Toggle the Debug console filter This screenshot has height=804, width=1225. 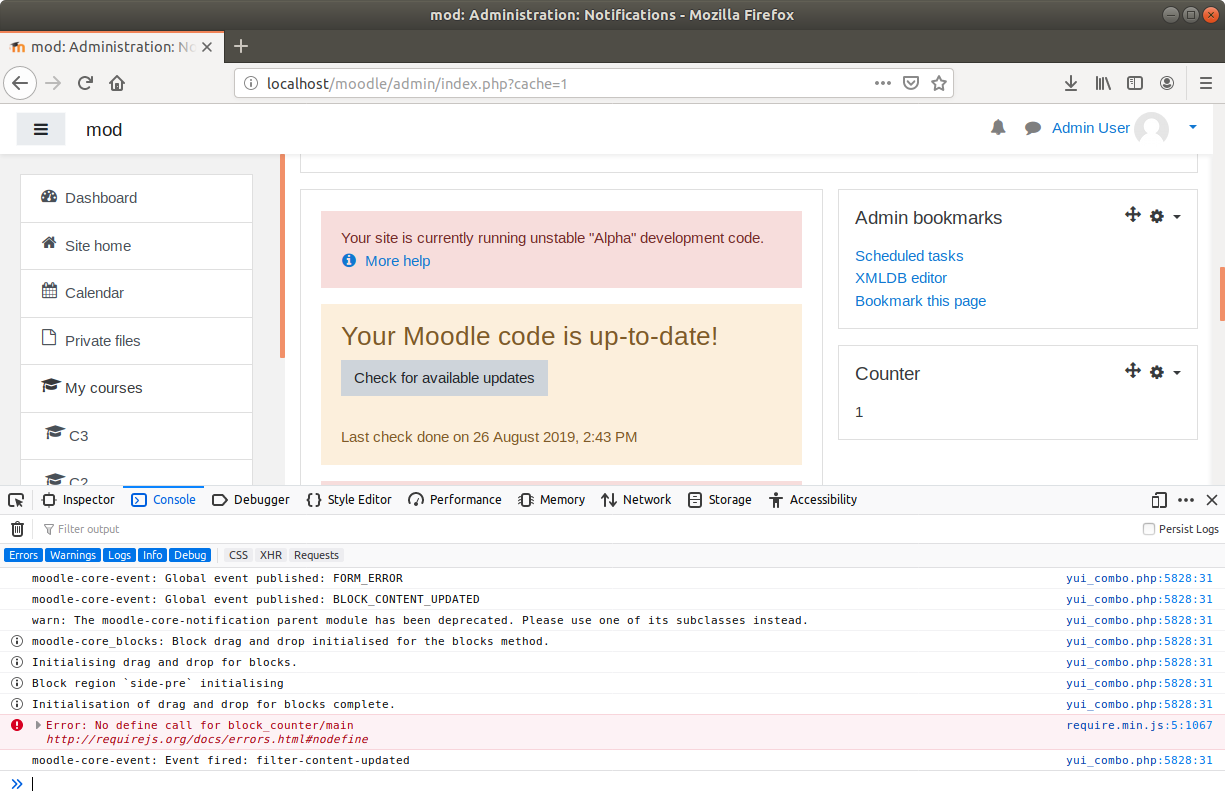(x=189, y=555)
